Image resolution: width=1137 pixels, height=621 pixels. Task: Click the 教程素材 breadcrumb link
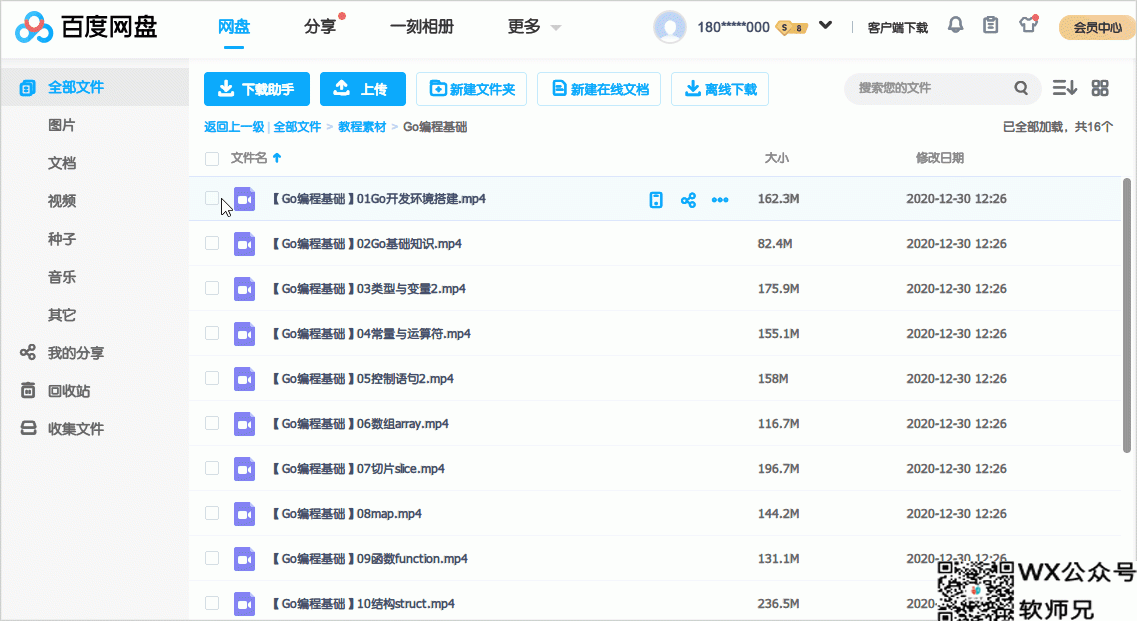point(362,126)
